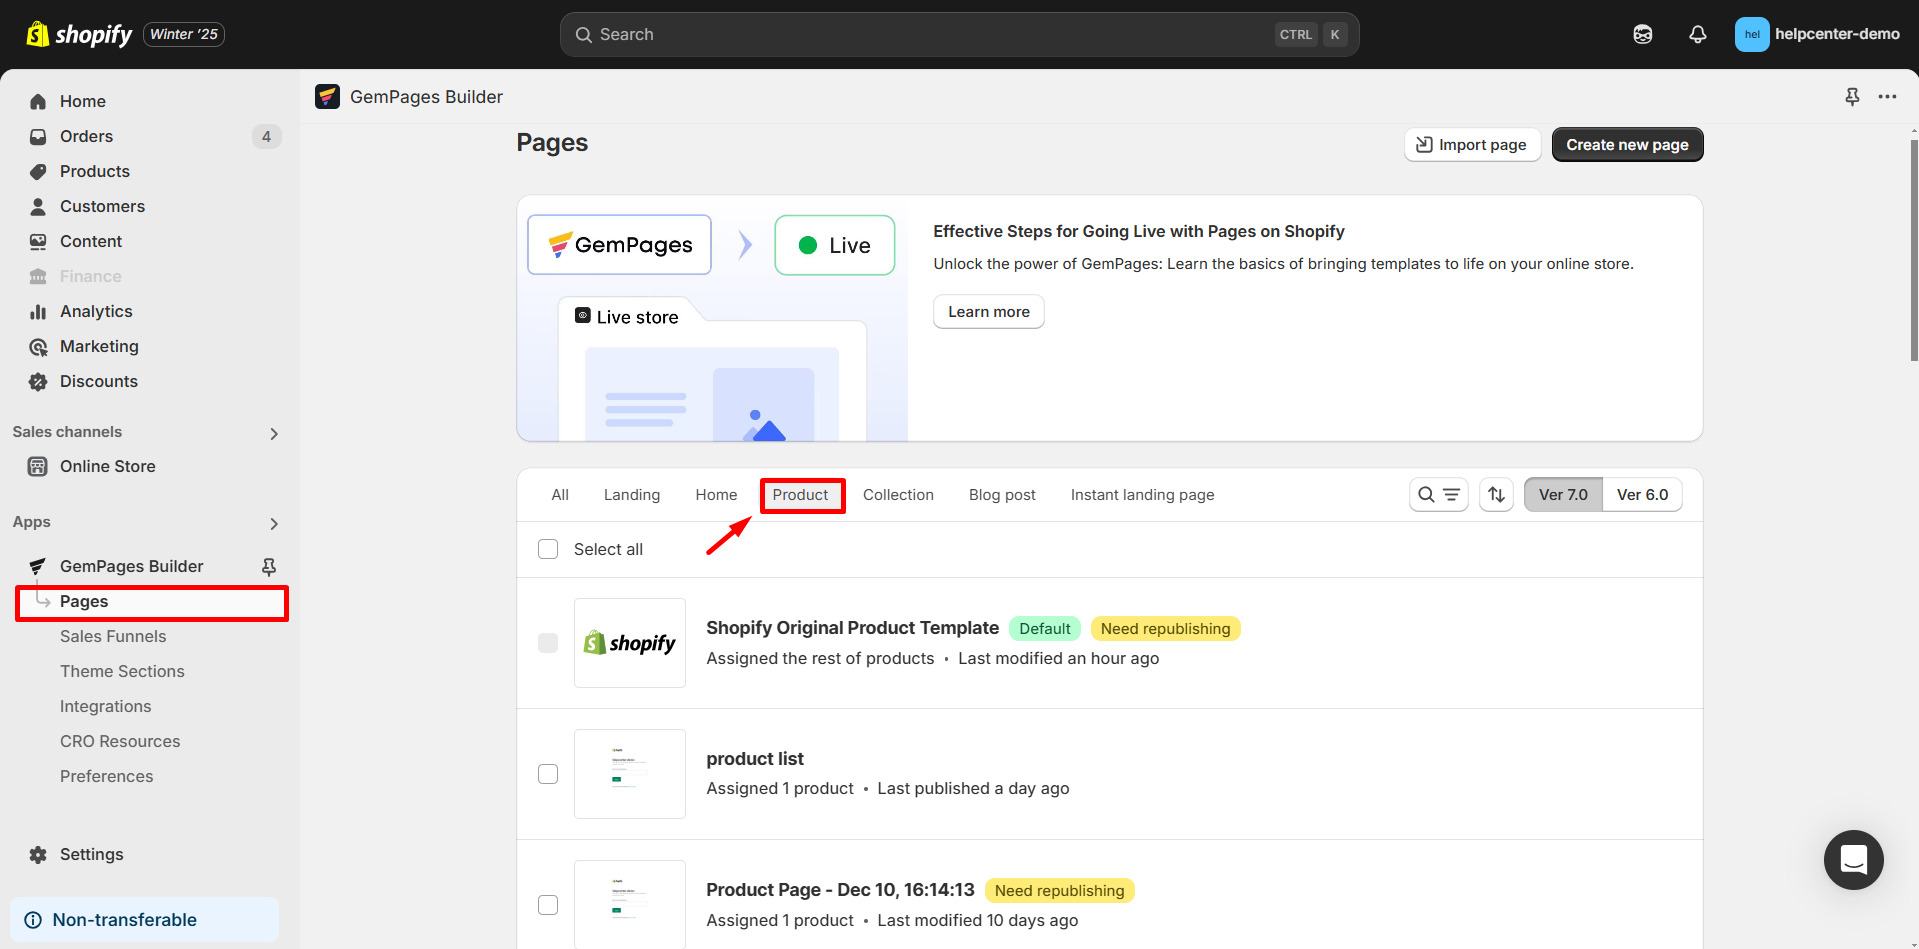Expand the Apps section chevron
The width and height of the screenshot is (1919, 949).
tap(274, 523)
